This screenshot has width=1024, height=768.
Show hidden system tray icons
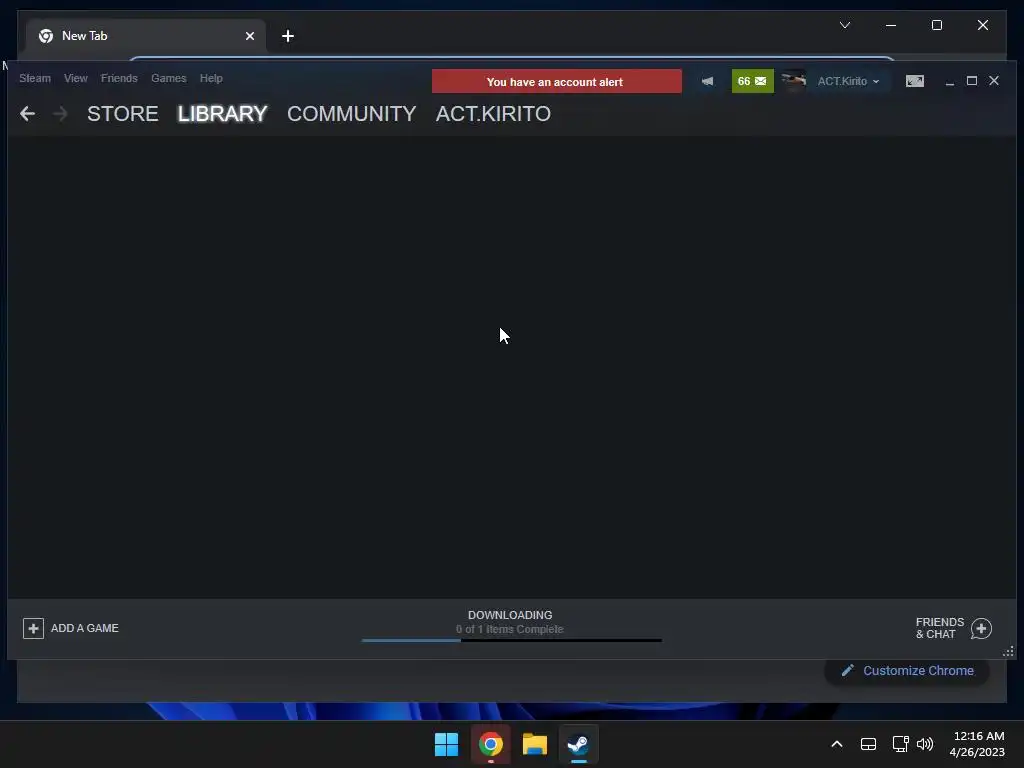[x=837, y=744]
